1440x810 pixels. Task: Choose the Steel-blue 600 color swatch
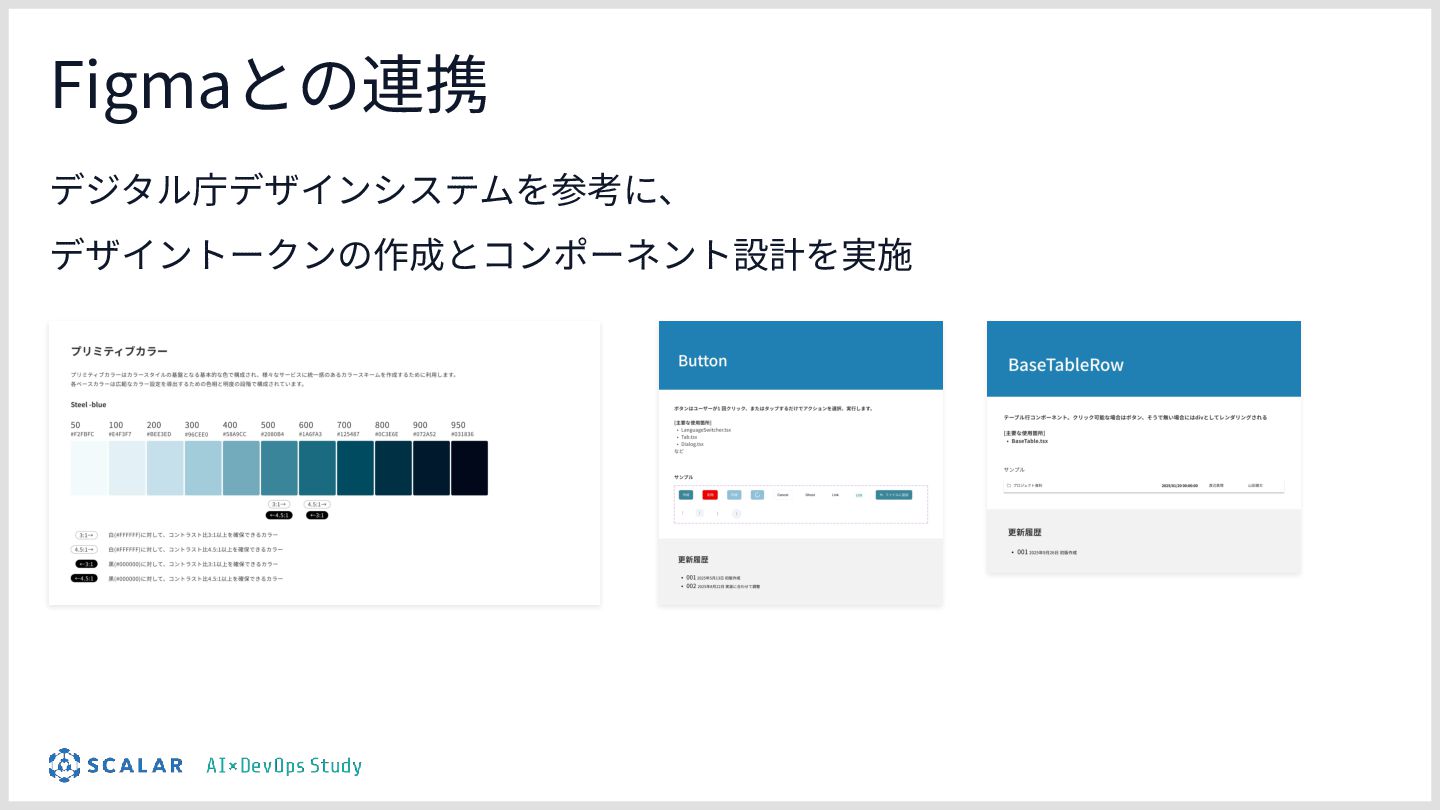click(x=317, y=468)
